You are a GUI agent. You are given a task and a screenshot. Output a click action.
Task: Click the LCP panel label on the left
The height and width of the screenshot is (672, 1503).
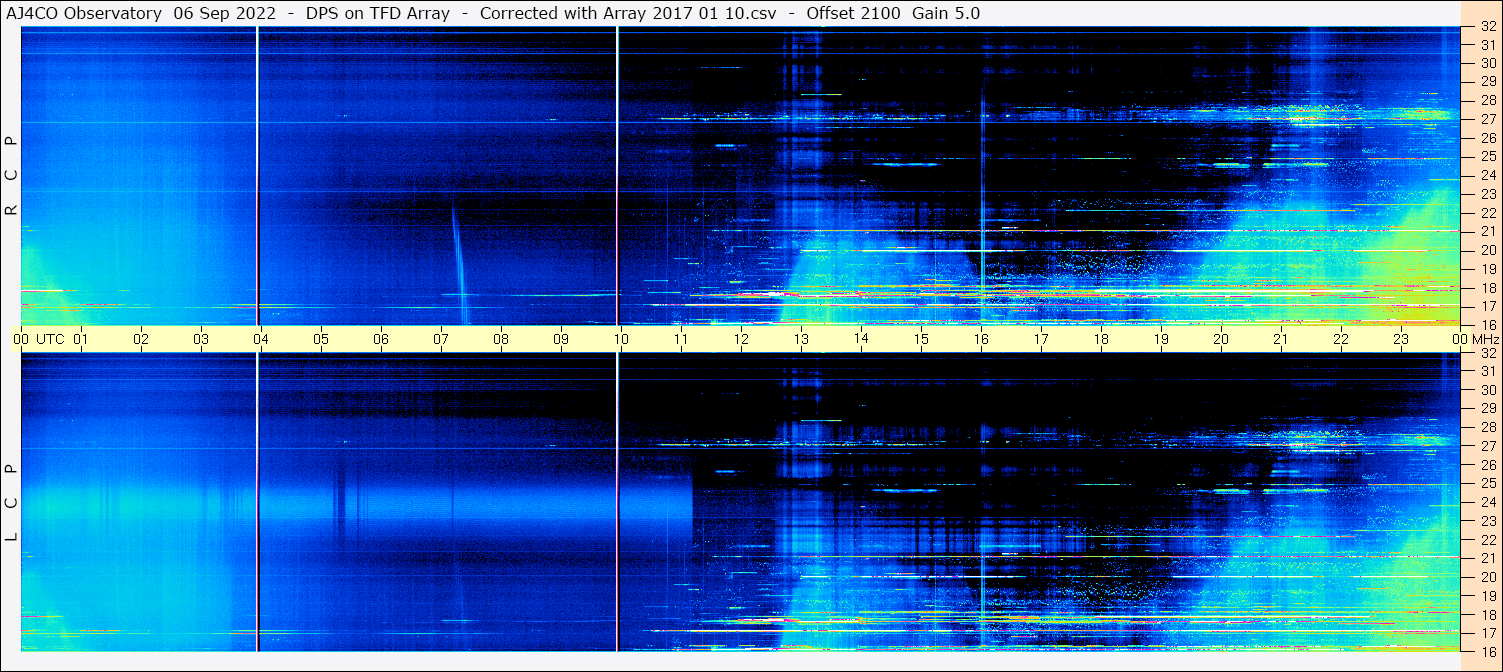12,502
